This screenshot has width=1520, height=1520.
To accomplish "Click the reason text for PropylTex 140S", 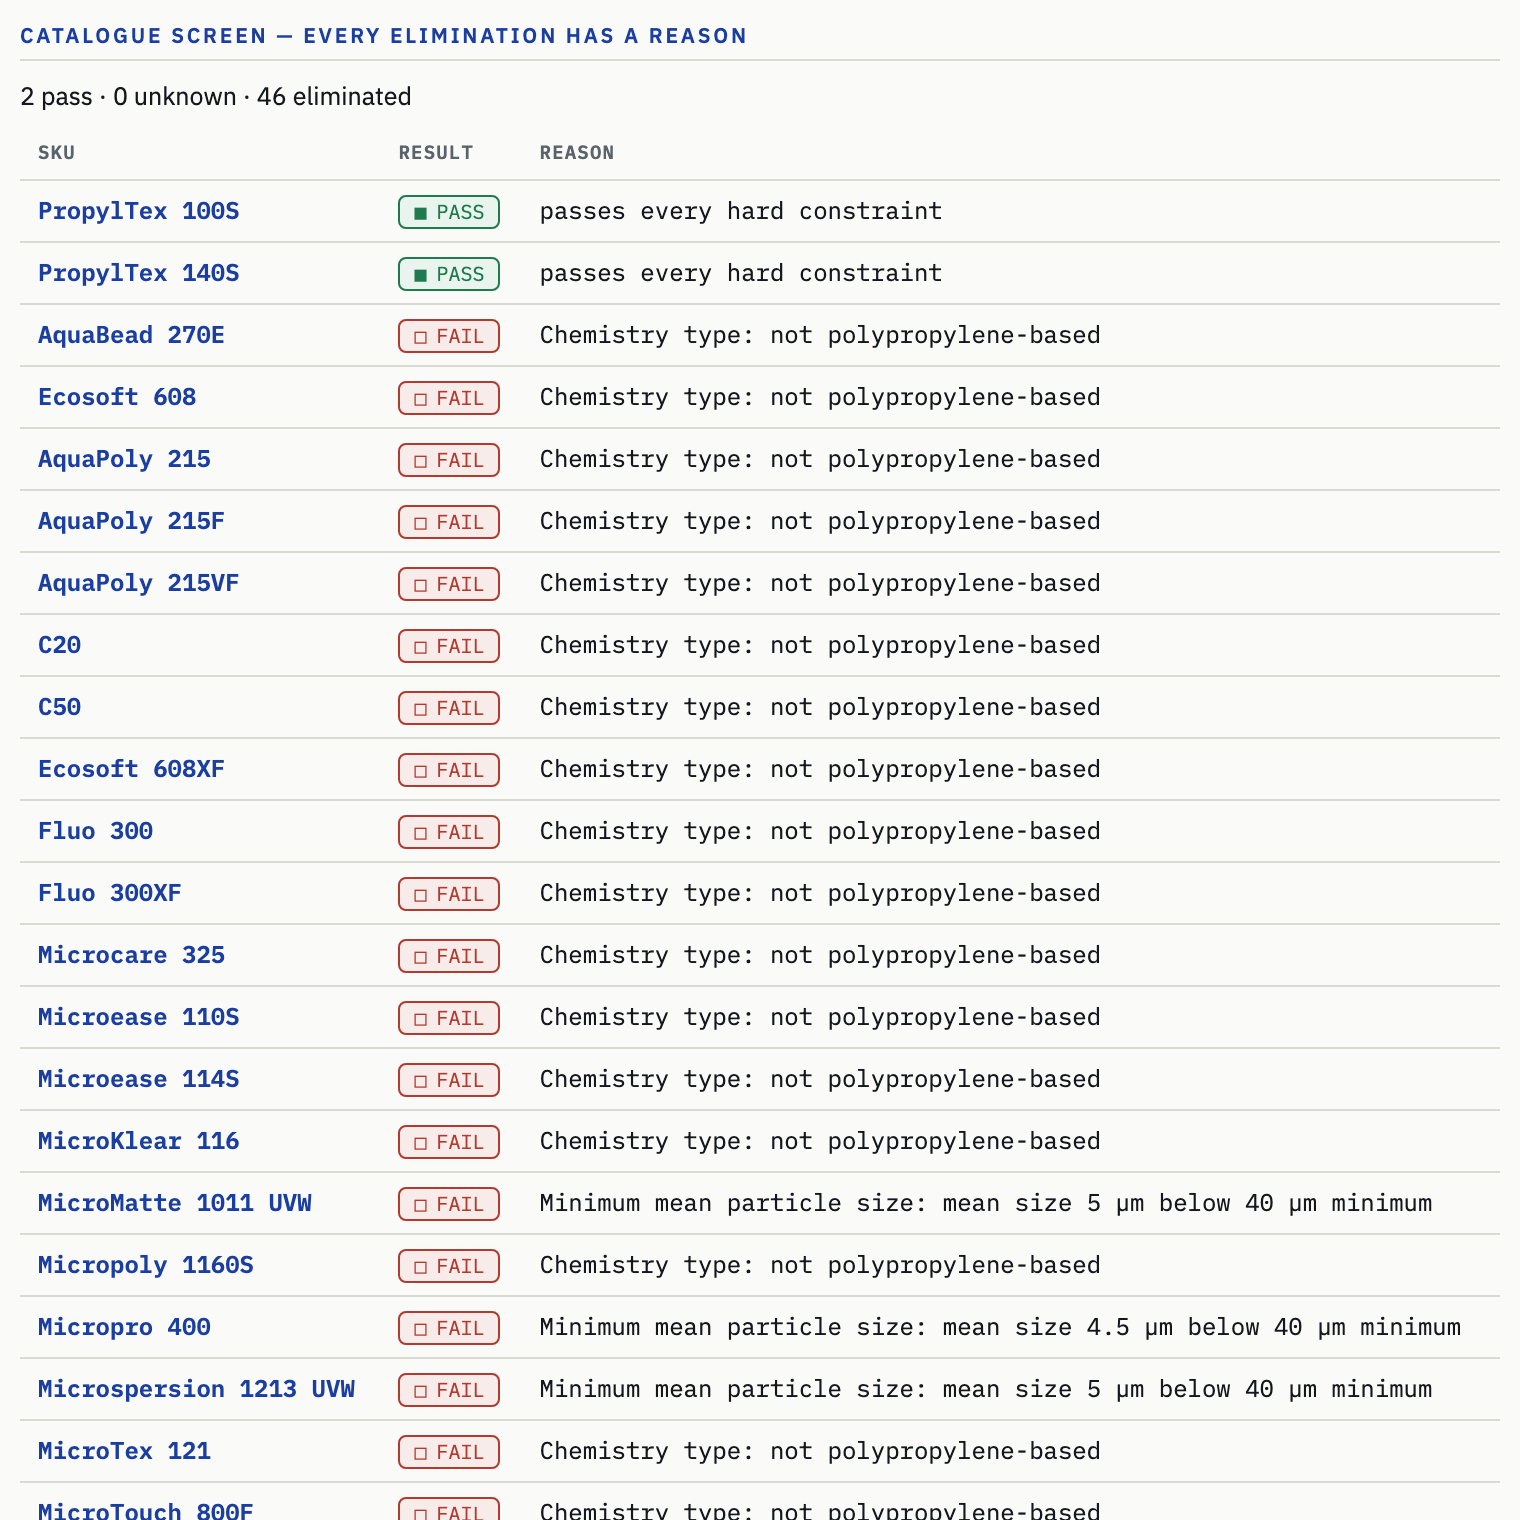I will pos(741,273).
